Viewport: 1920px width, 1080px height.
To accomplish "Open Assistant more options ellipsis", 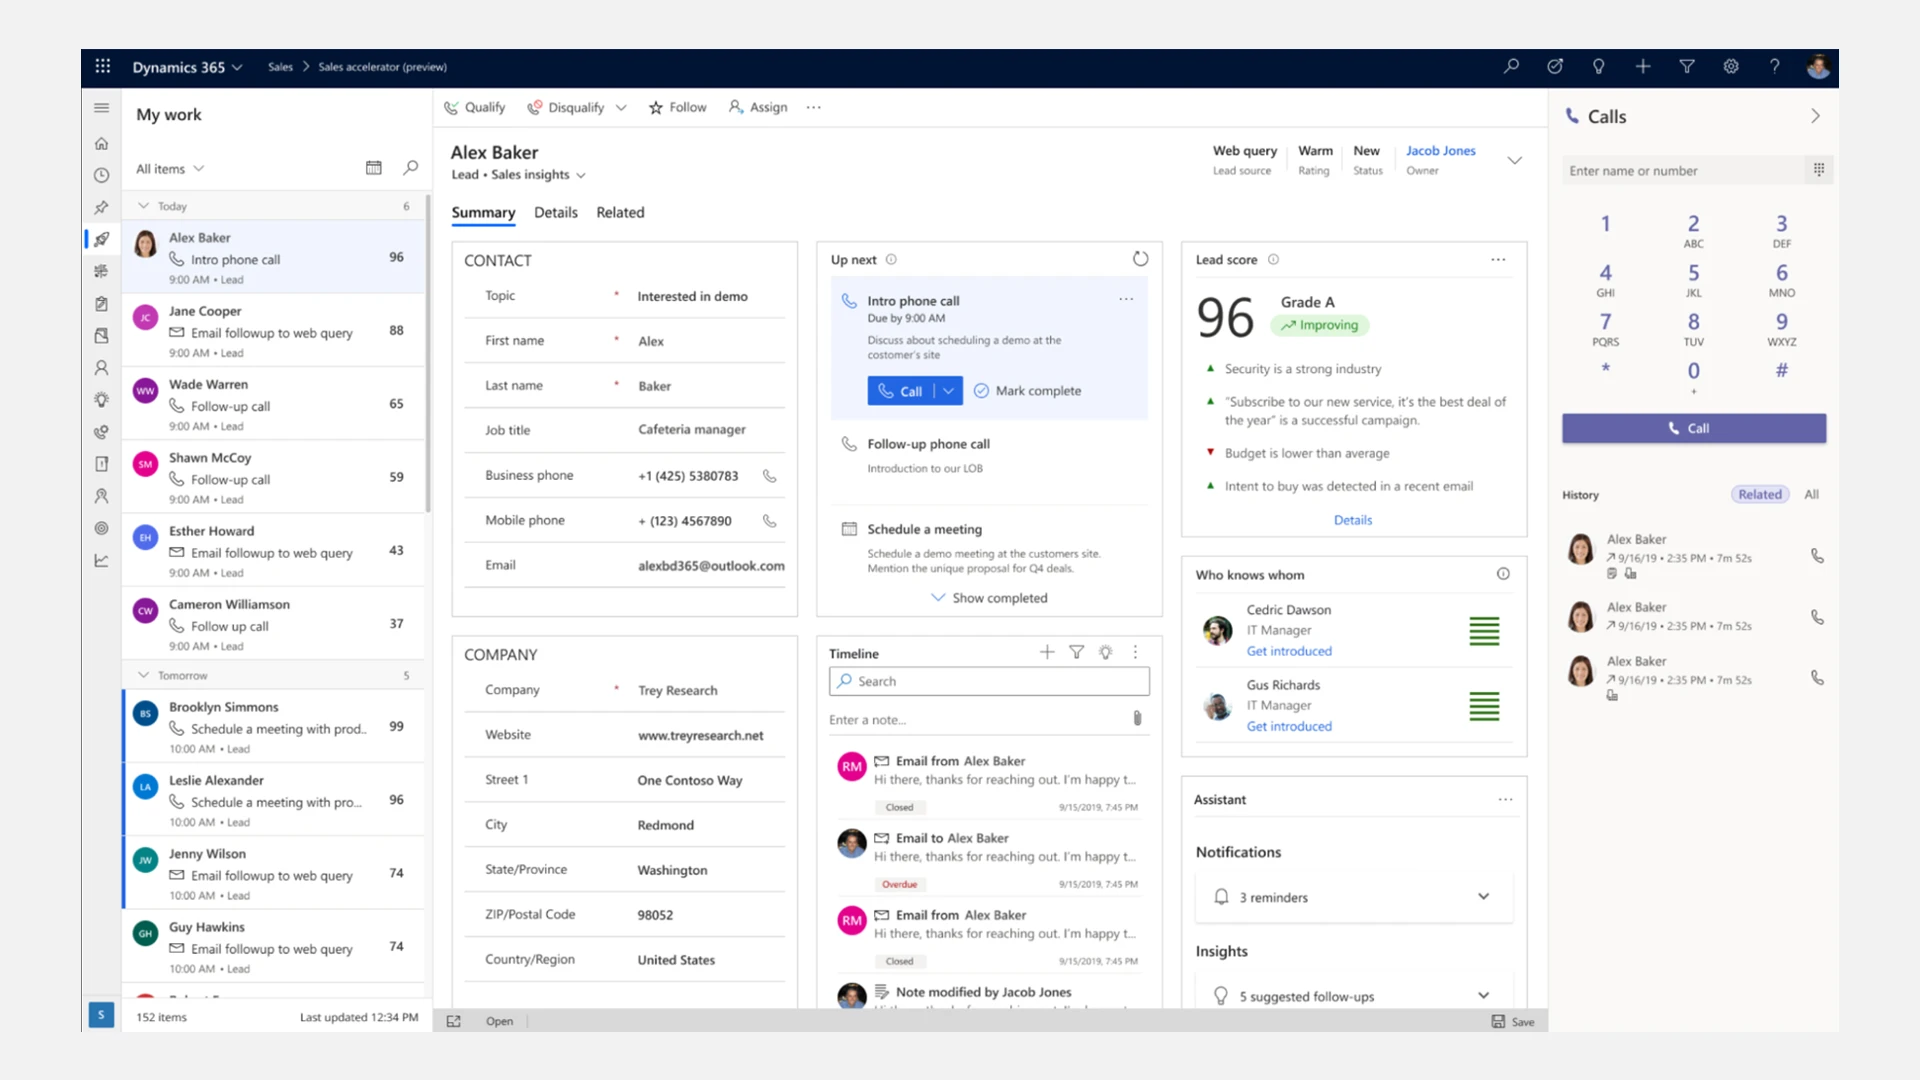I will coord(1505,799).
